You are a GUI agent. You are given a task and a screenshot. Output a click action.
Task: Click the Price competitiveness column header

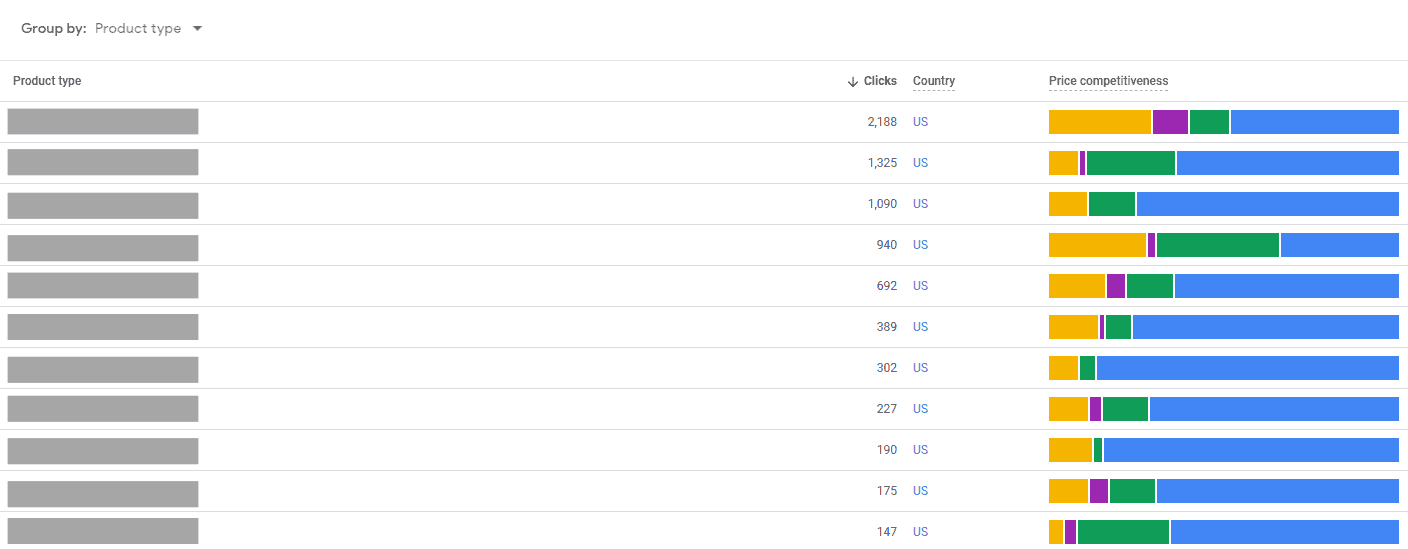(x=1108, y=81)
